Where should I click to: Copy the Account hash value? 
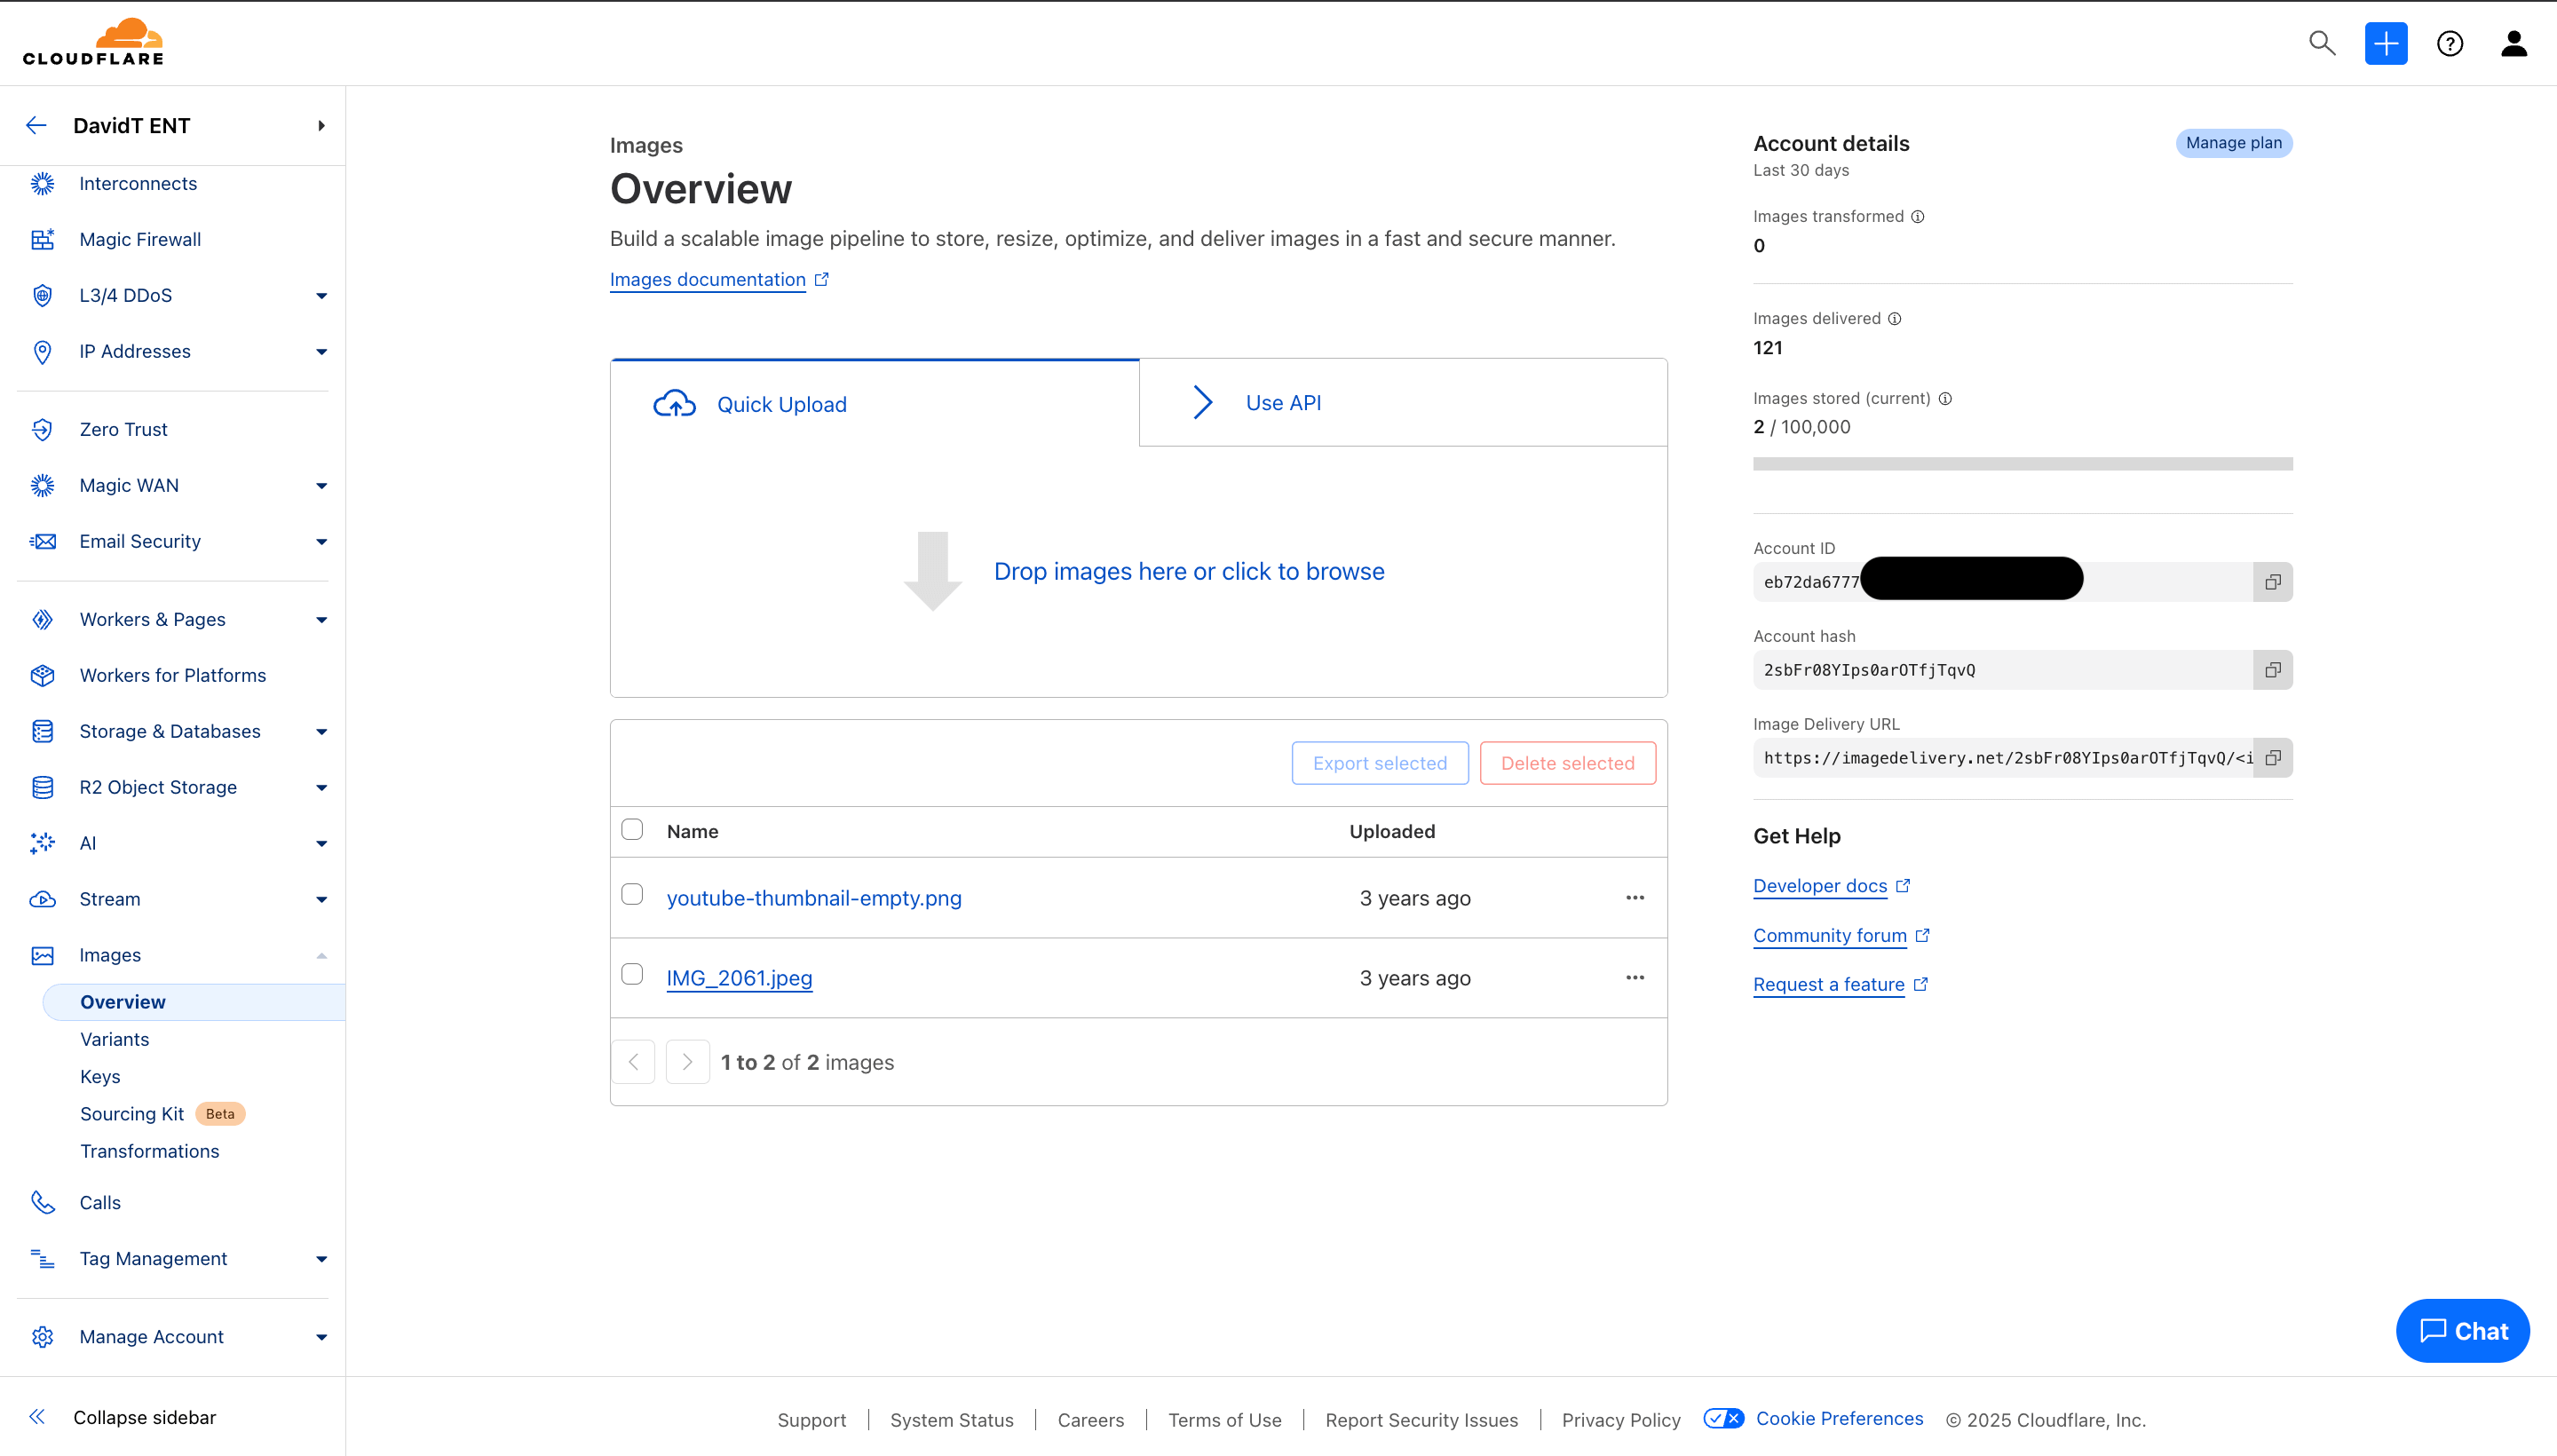2272,669
